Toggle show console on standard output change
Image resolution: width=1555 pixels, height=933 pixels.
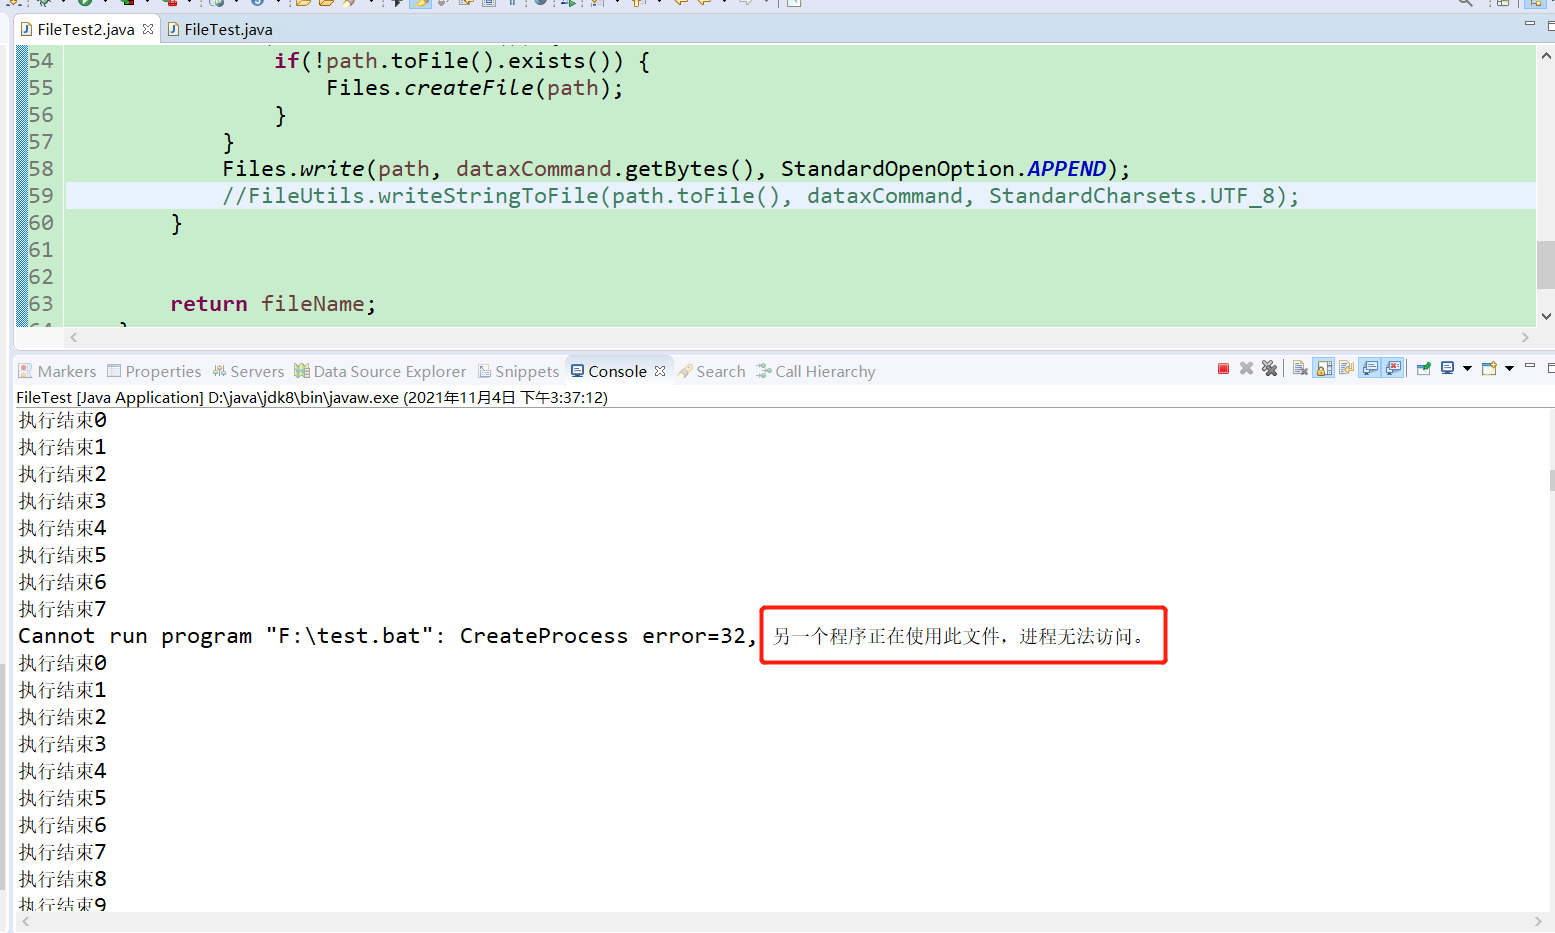click(x=1370, y=369)
